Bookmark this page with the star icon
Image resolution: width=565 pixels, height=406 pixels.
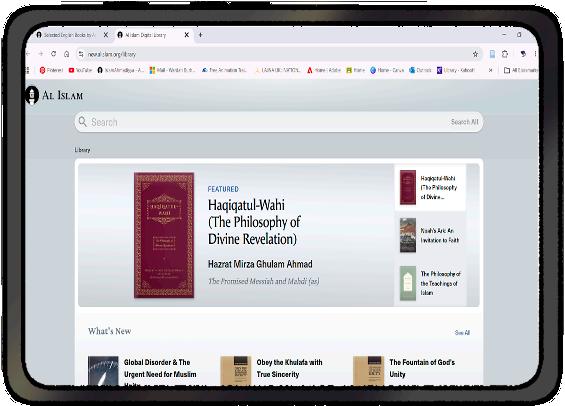tap(475, 54)
